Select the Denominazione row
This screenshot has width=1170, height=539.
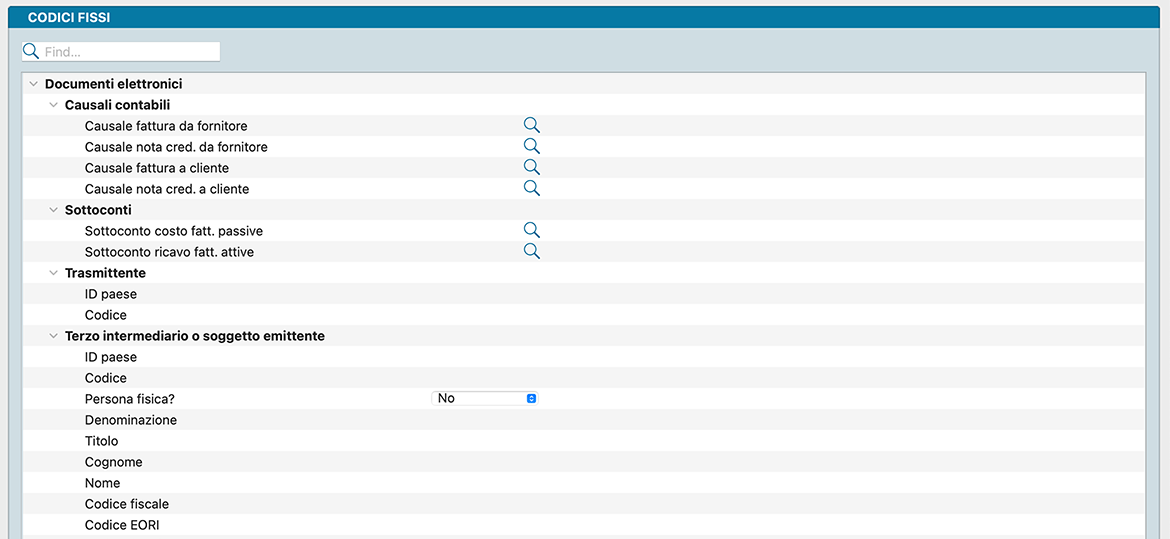(x=131, y=420)
